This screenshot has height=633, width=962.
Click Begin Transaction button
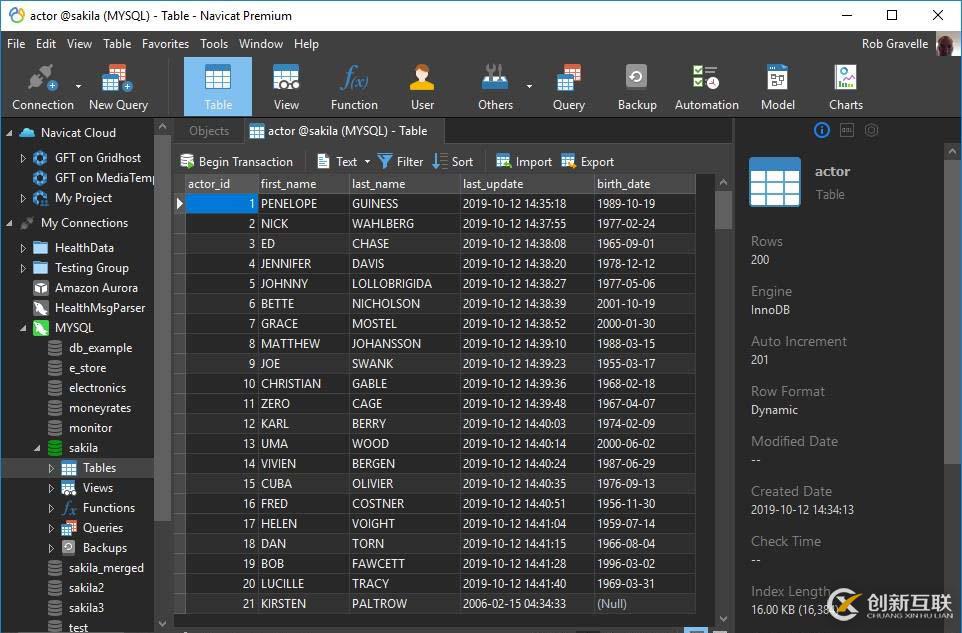click(236, 162)
